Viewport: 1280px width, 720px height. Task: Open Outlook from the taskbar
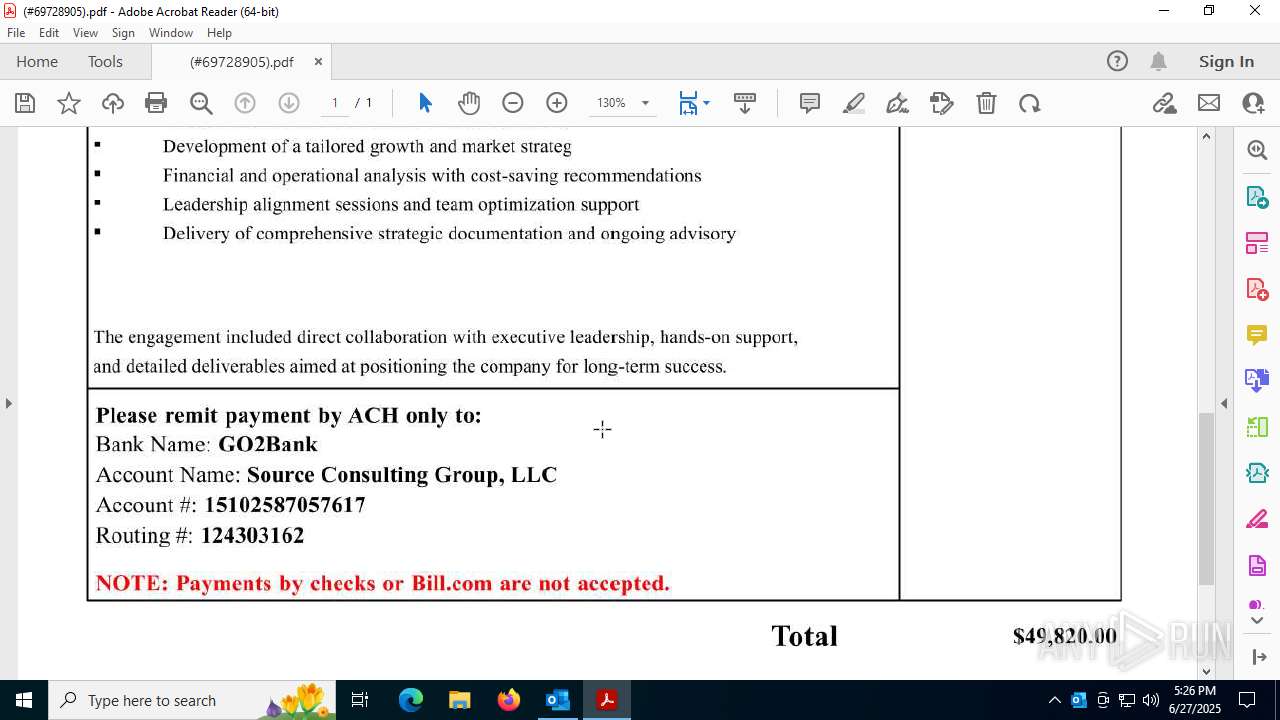(x=557, y=700)
